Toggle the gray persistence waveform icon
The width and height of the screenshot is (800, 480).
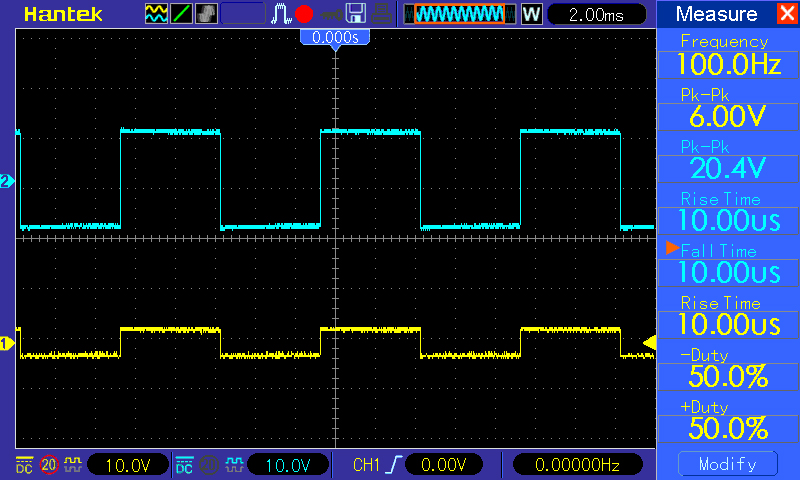[206, 14]
